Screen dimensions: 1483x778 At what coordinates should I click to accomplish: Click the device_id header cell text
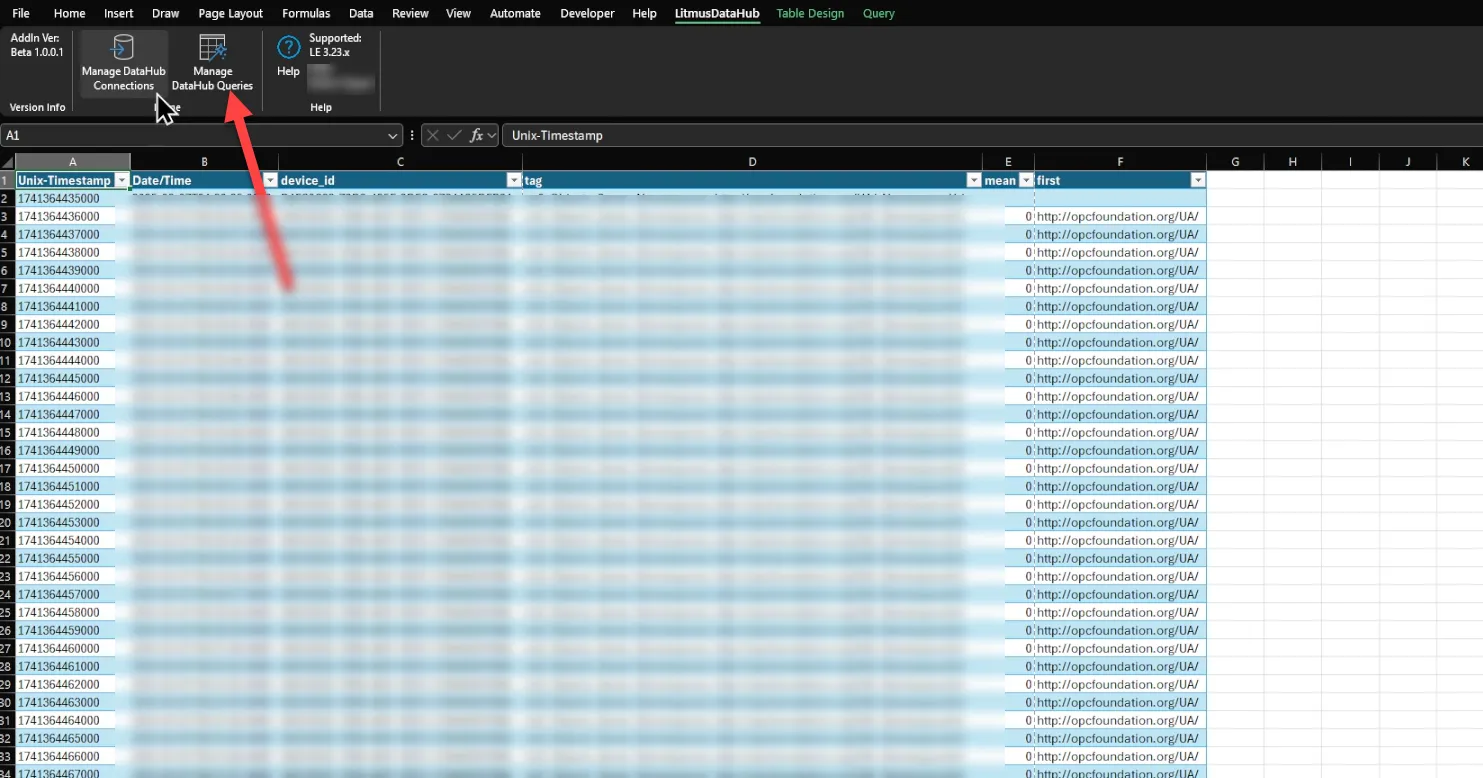pos(308,180)
